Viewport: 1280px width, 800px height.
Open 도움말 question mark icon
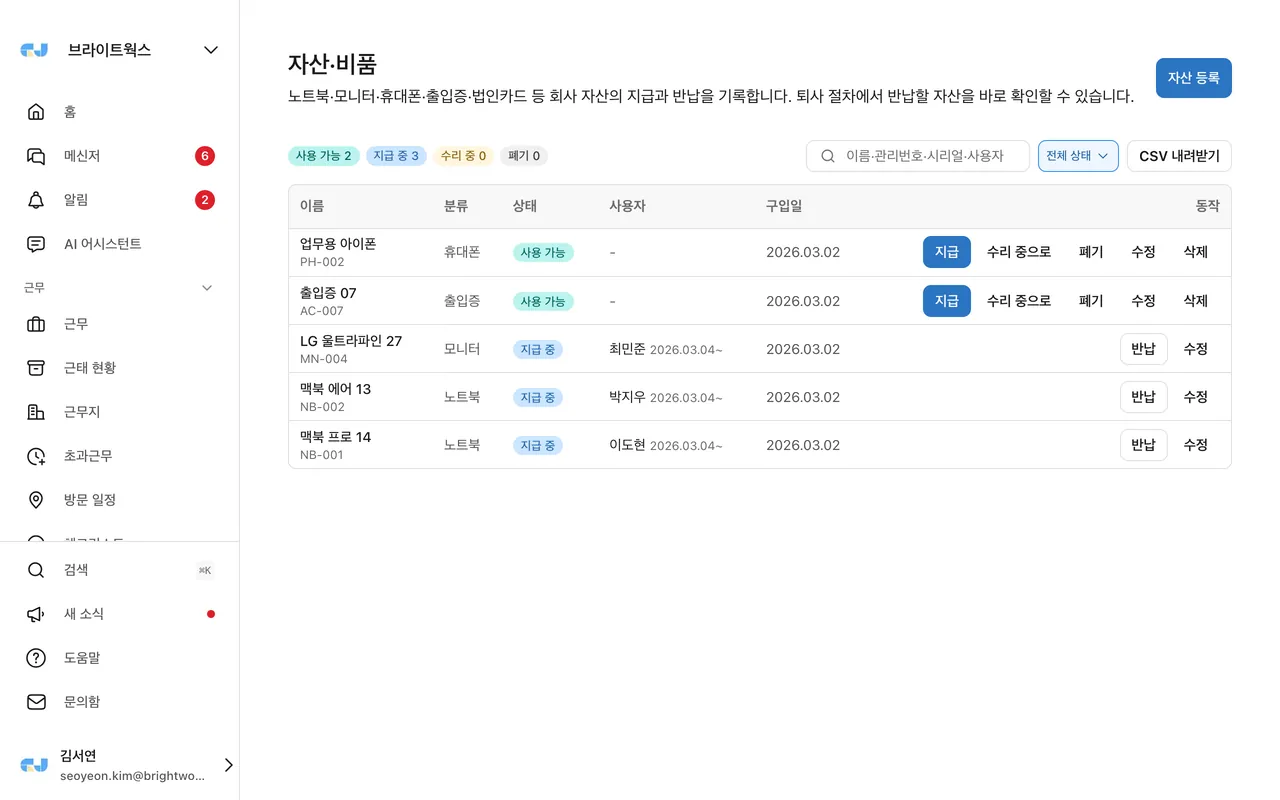[36, 658]
